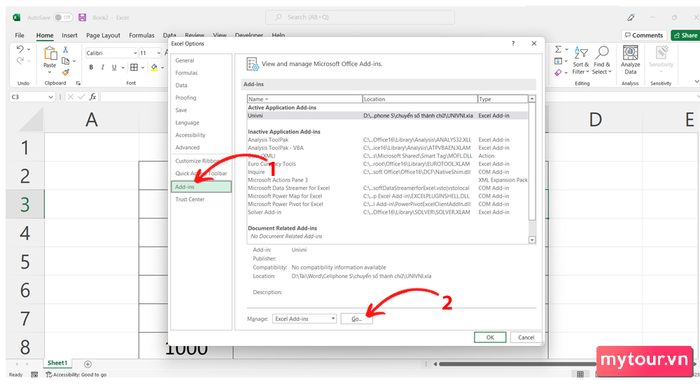The width and height of the screenshot is (700, 386).
Task: Expand the Borders dropdown arrow
Action: coord(142,68)
